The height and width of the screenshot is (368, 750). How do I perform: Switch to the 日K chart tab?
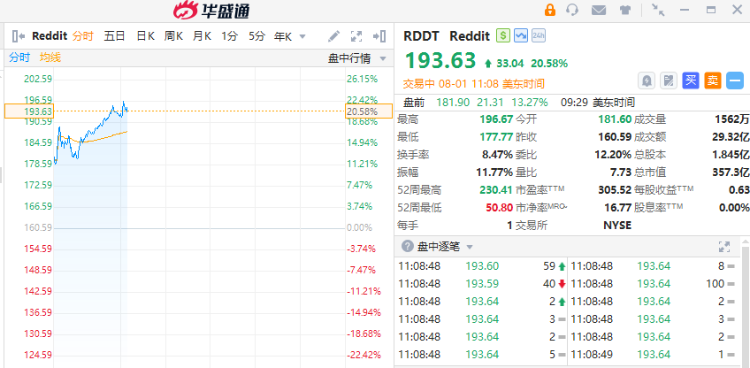click(x=145, y=36)
